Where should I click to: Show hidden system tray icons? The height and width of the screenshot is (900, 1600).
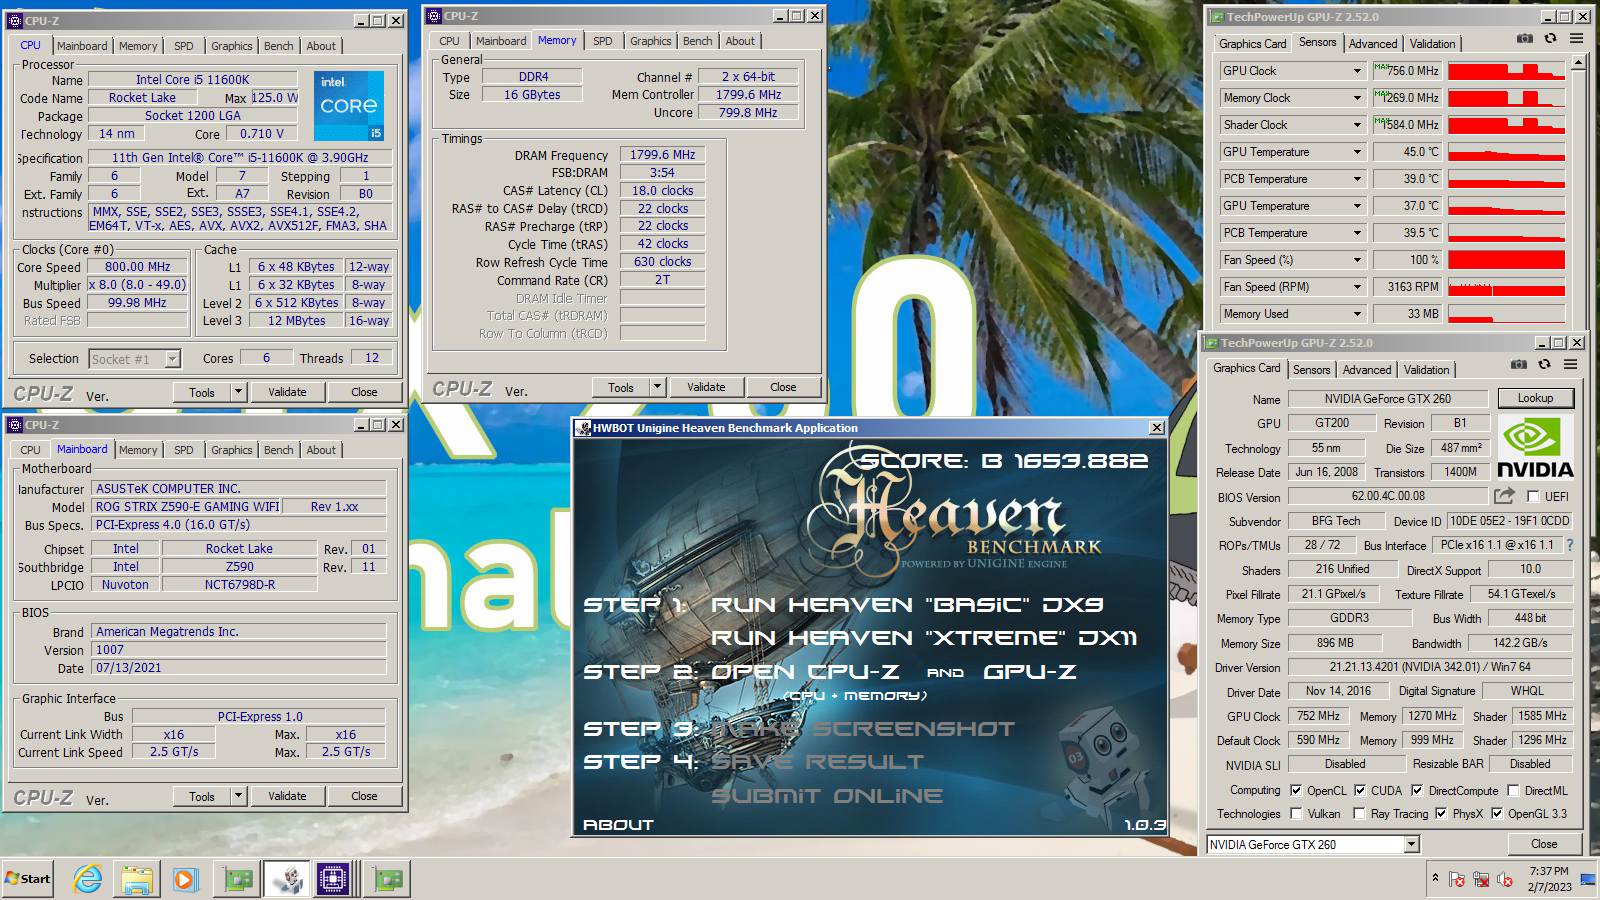click(1435, 878)
